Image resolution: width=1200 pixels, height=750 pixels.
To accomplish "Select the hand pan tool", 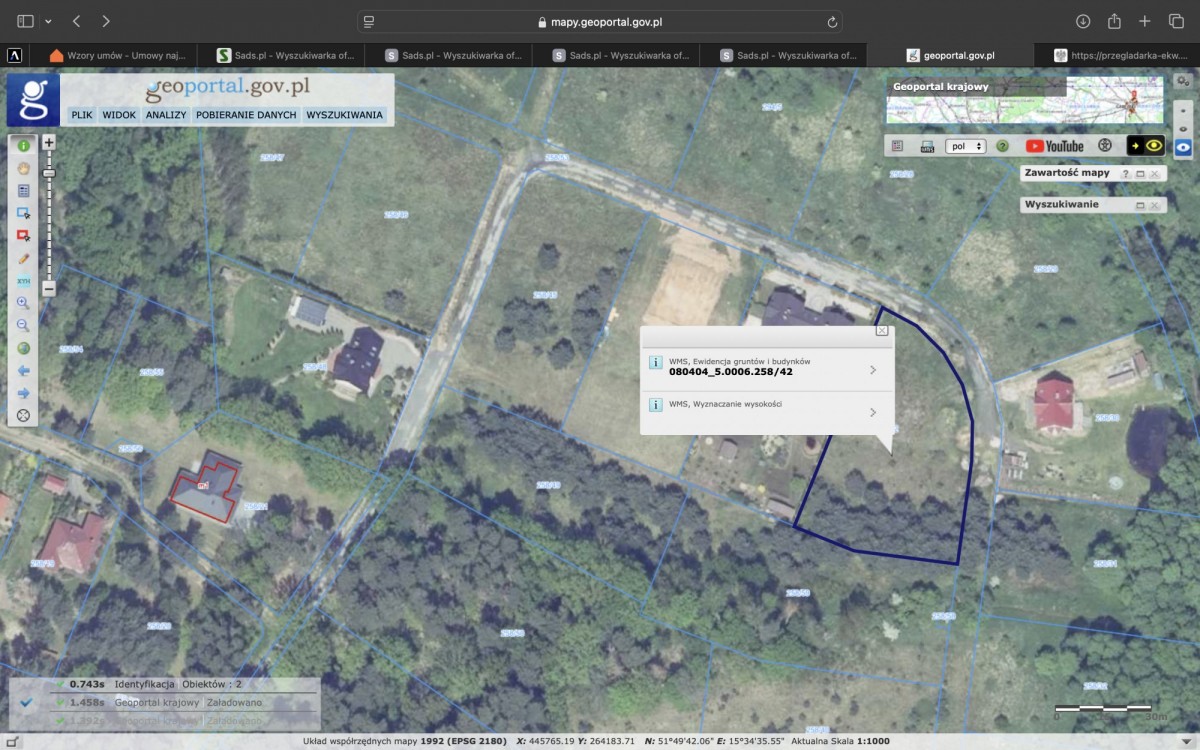I will (23, 168).
